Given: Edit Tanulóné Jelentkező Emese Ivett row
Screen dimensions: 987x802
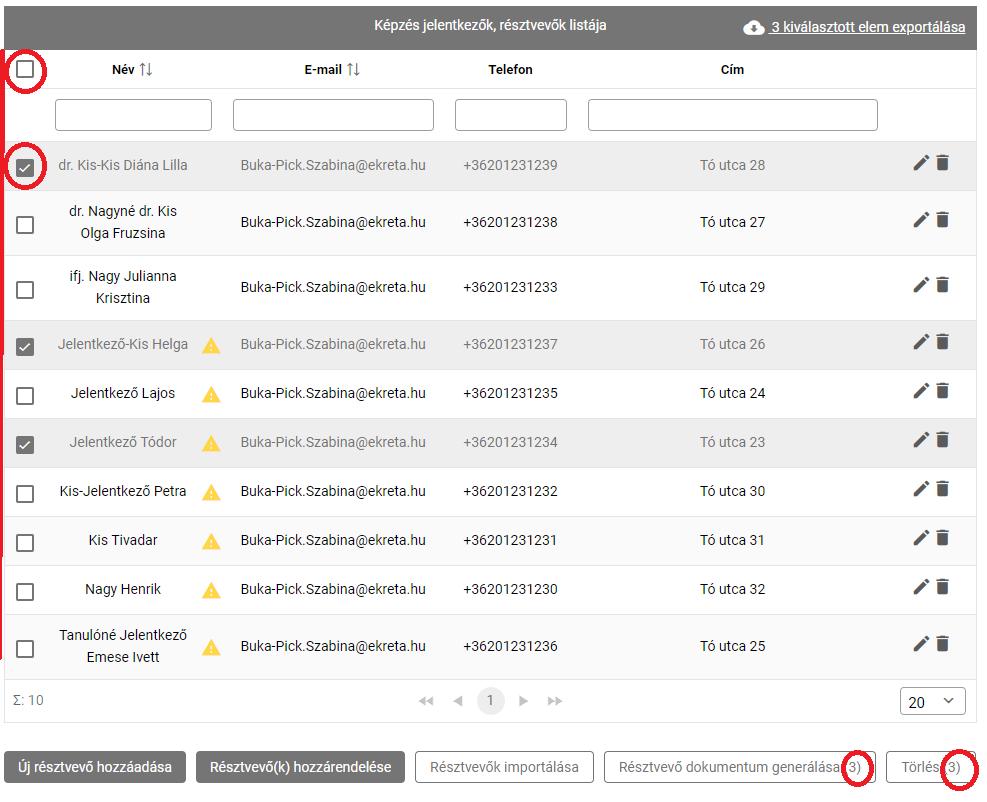Looking at the screenshot, I should (x=921, y=643).
